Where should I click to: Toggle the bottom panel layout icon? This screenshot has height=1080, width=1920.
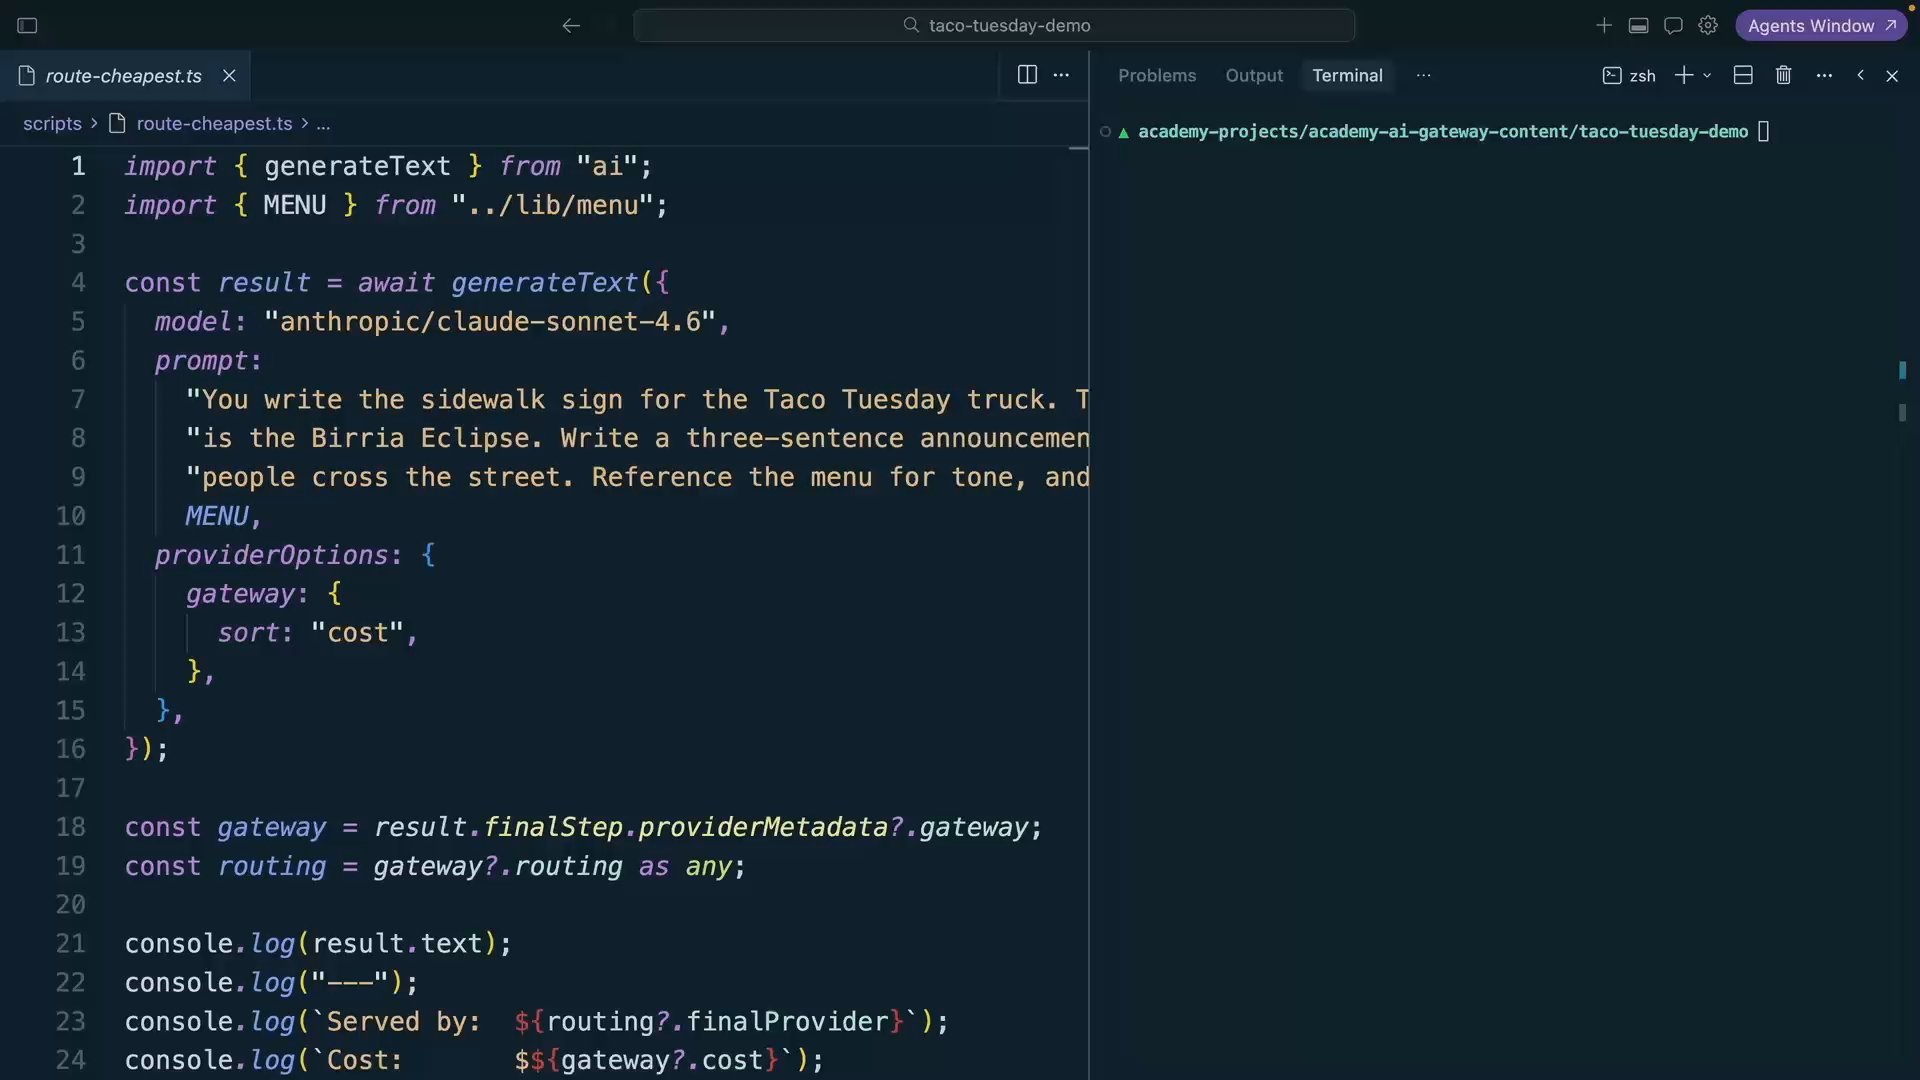(1638, 26)
